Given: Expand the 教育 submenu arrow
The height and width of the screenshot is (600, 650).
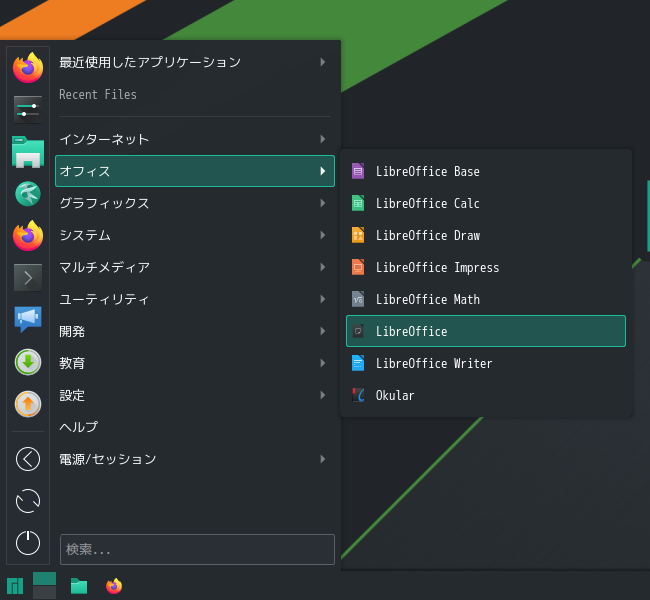Looking at the screenshot, I should (323, 363).
